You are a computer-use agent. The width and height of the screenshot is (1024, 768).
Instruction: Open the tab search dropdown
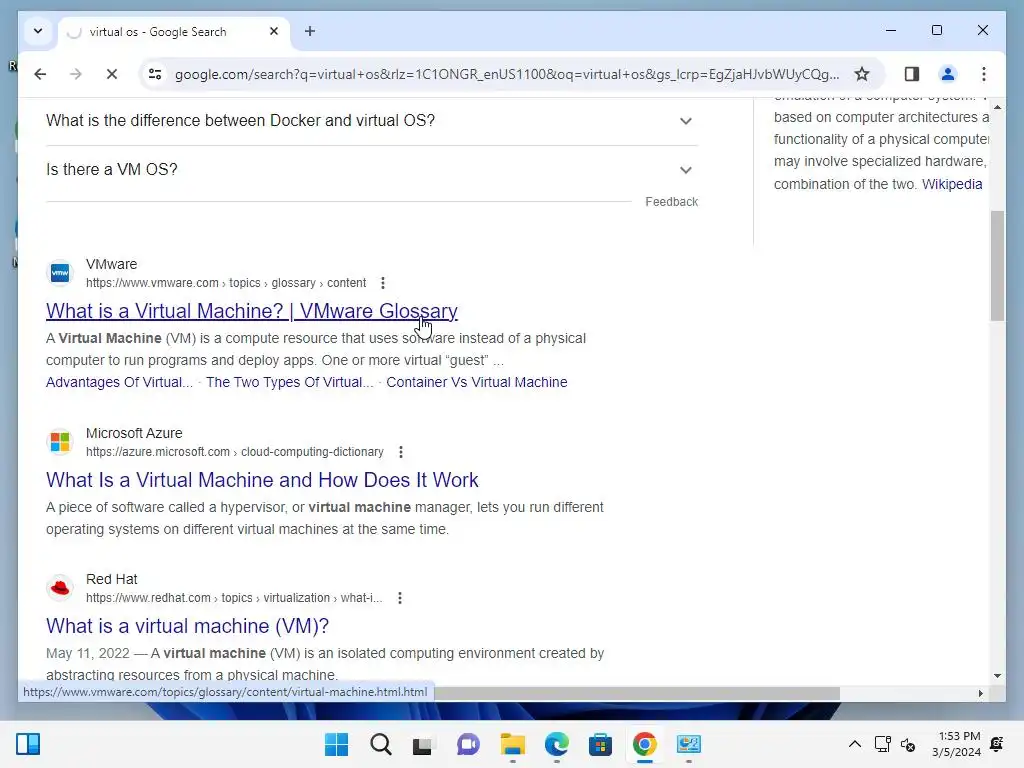pyautogui.click(x=38, y=31)
